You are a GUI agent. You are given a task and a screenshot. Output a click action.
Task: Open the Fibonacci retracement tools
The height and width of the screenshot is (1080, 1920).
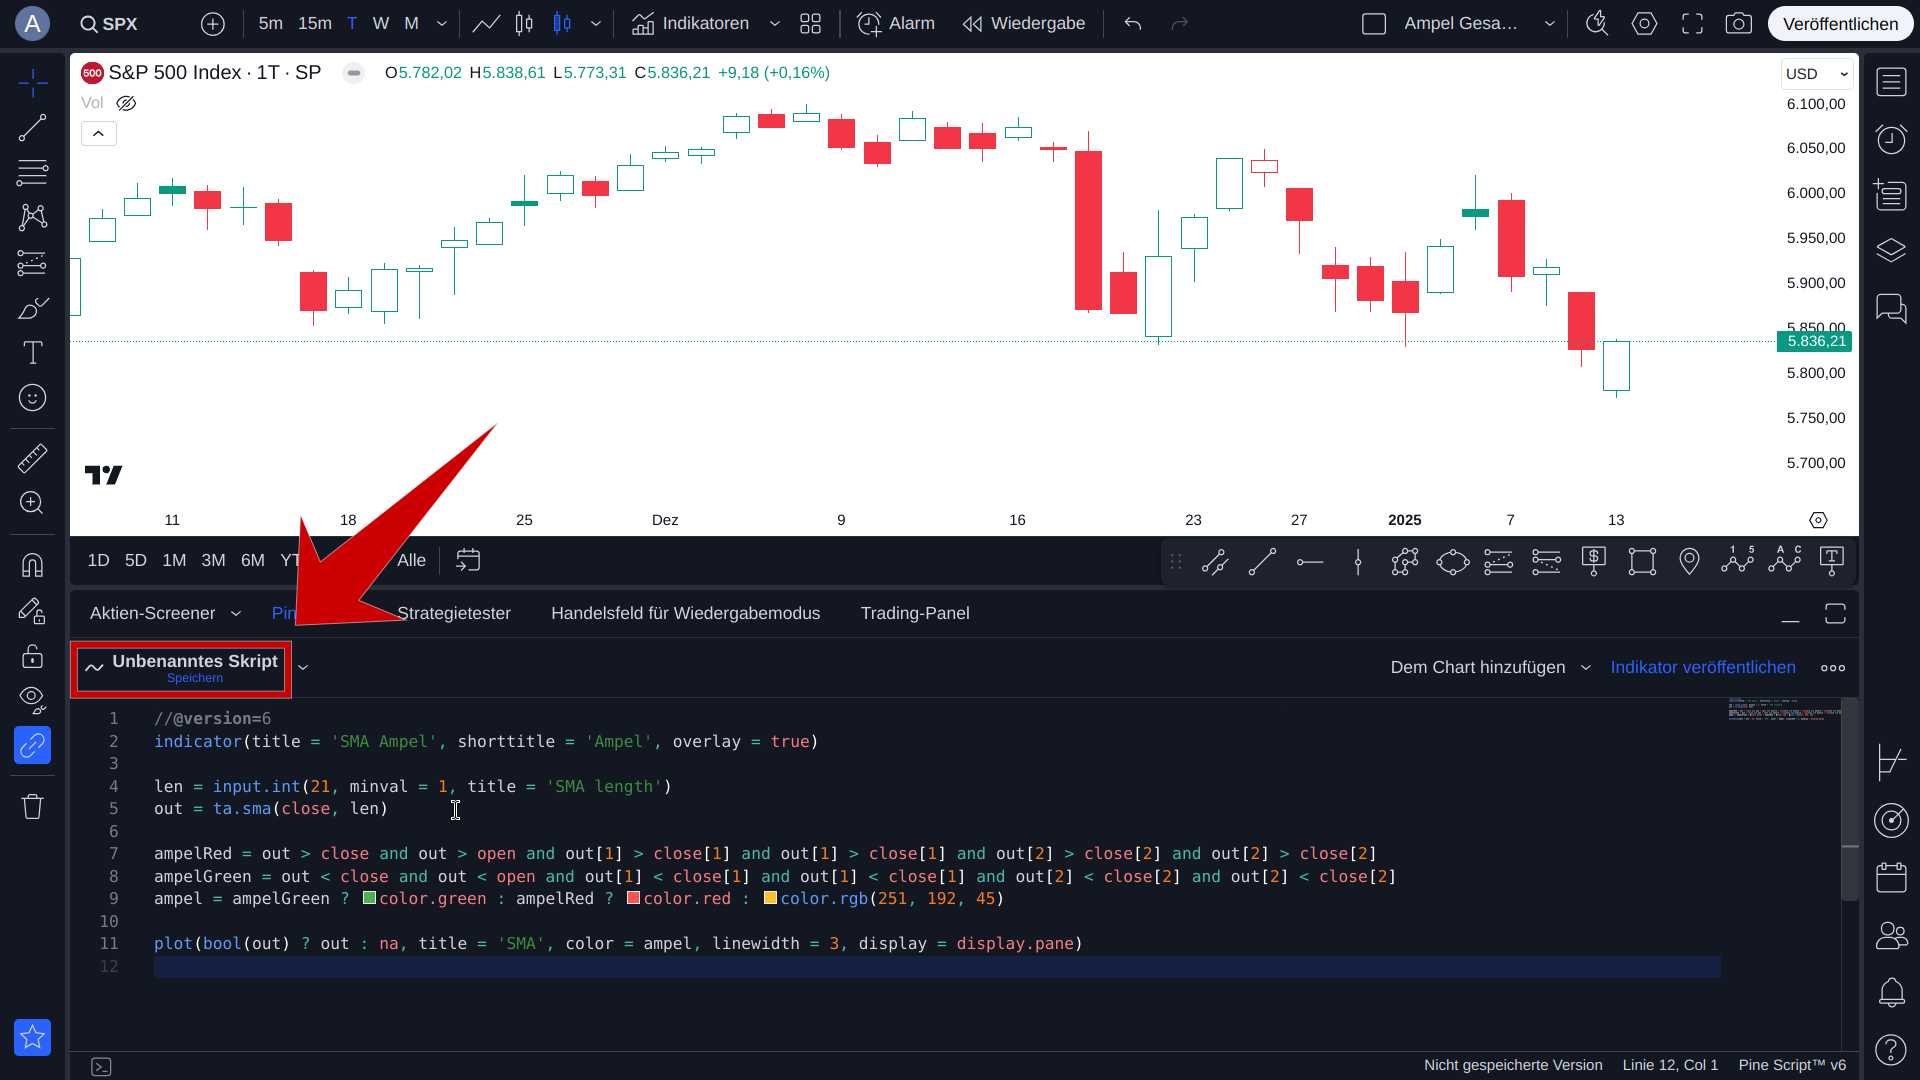coord(32,173)
